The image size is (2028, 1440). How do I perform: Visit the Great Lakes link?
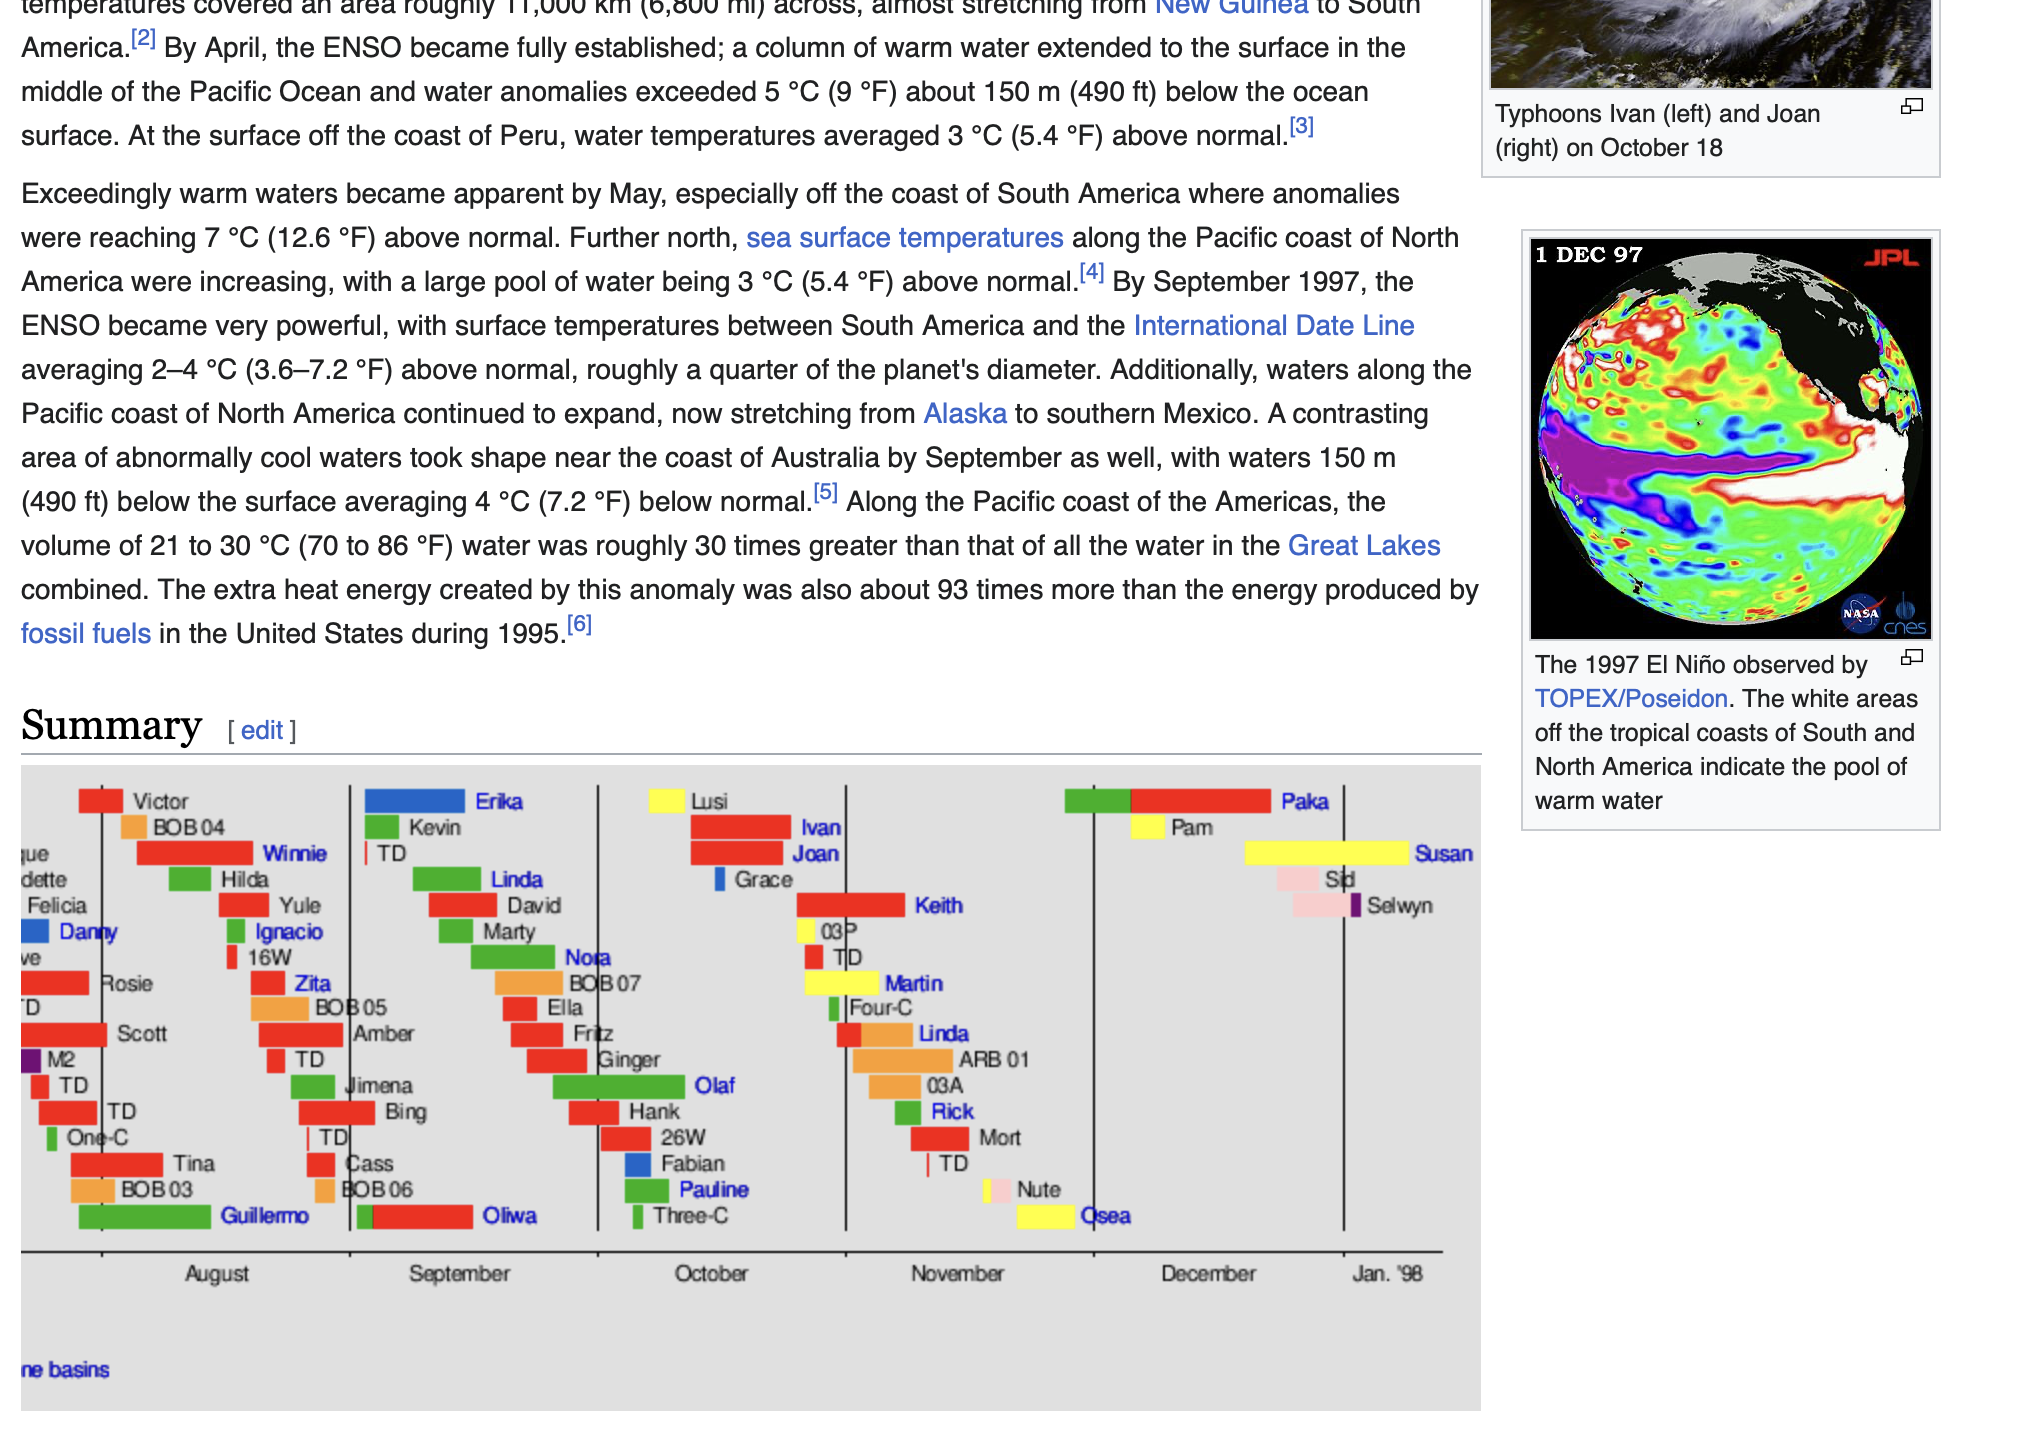1363,546
